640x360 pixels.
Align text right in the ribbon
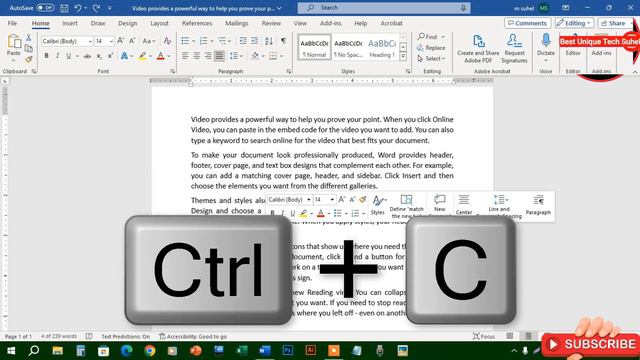(x=208, y=56)
